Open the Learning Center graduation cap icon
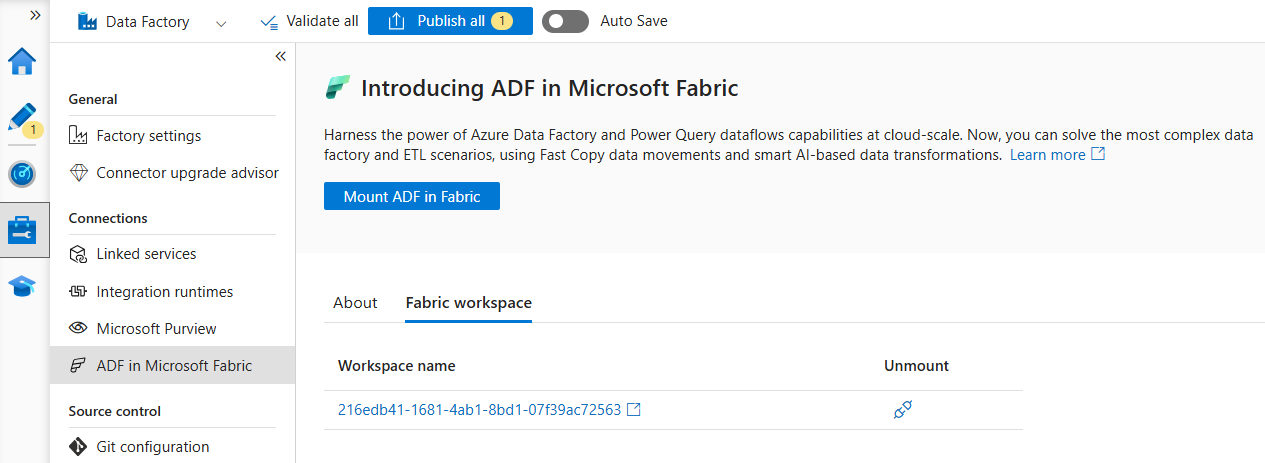 (22, 287)
